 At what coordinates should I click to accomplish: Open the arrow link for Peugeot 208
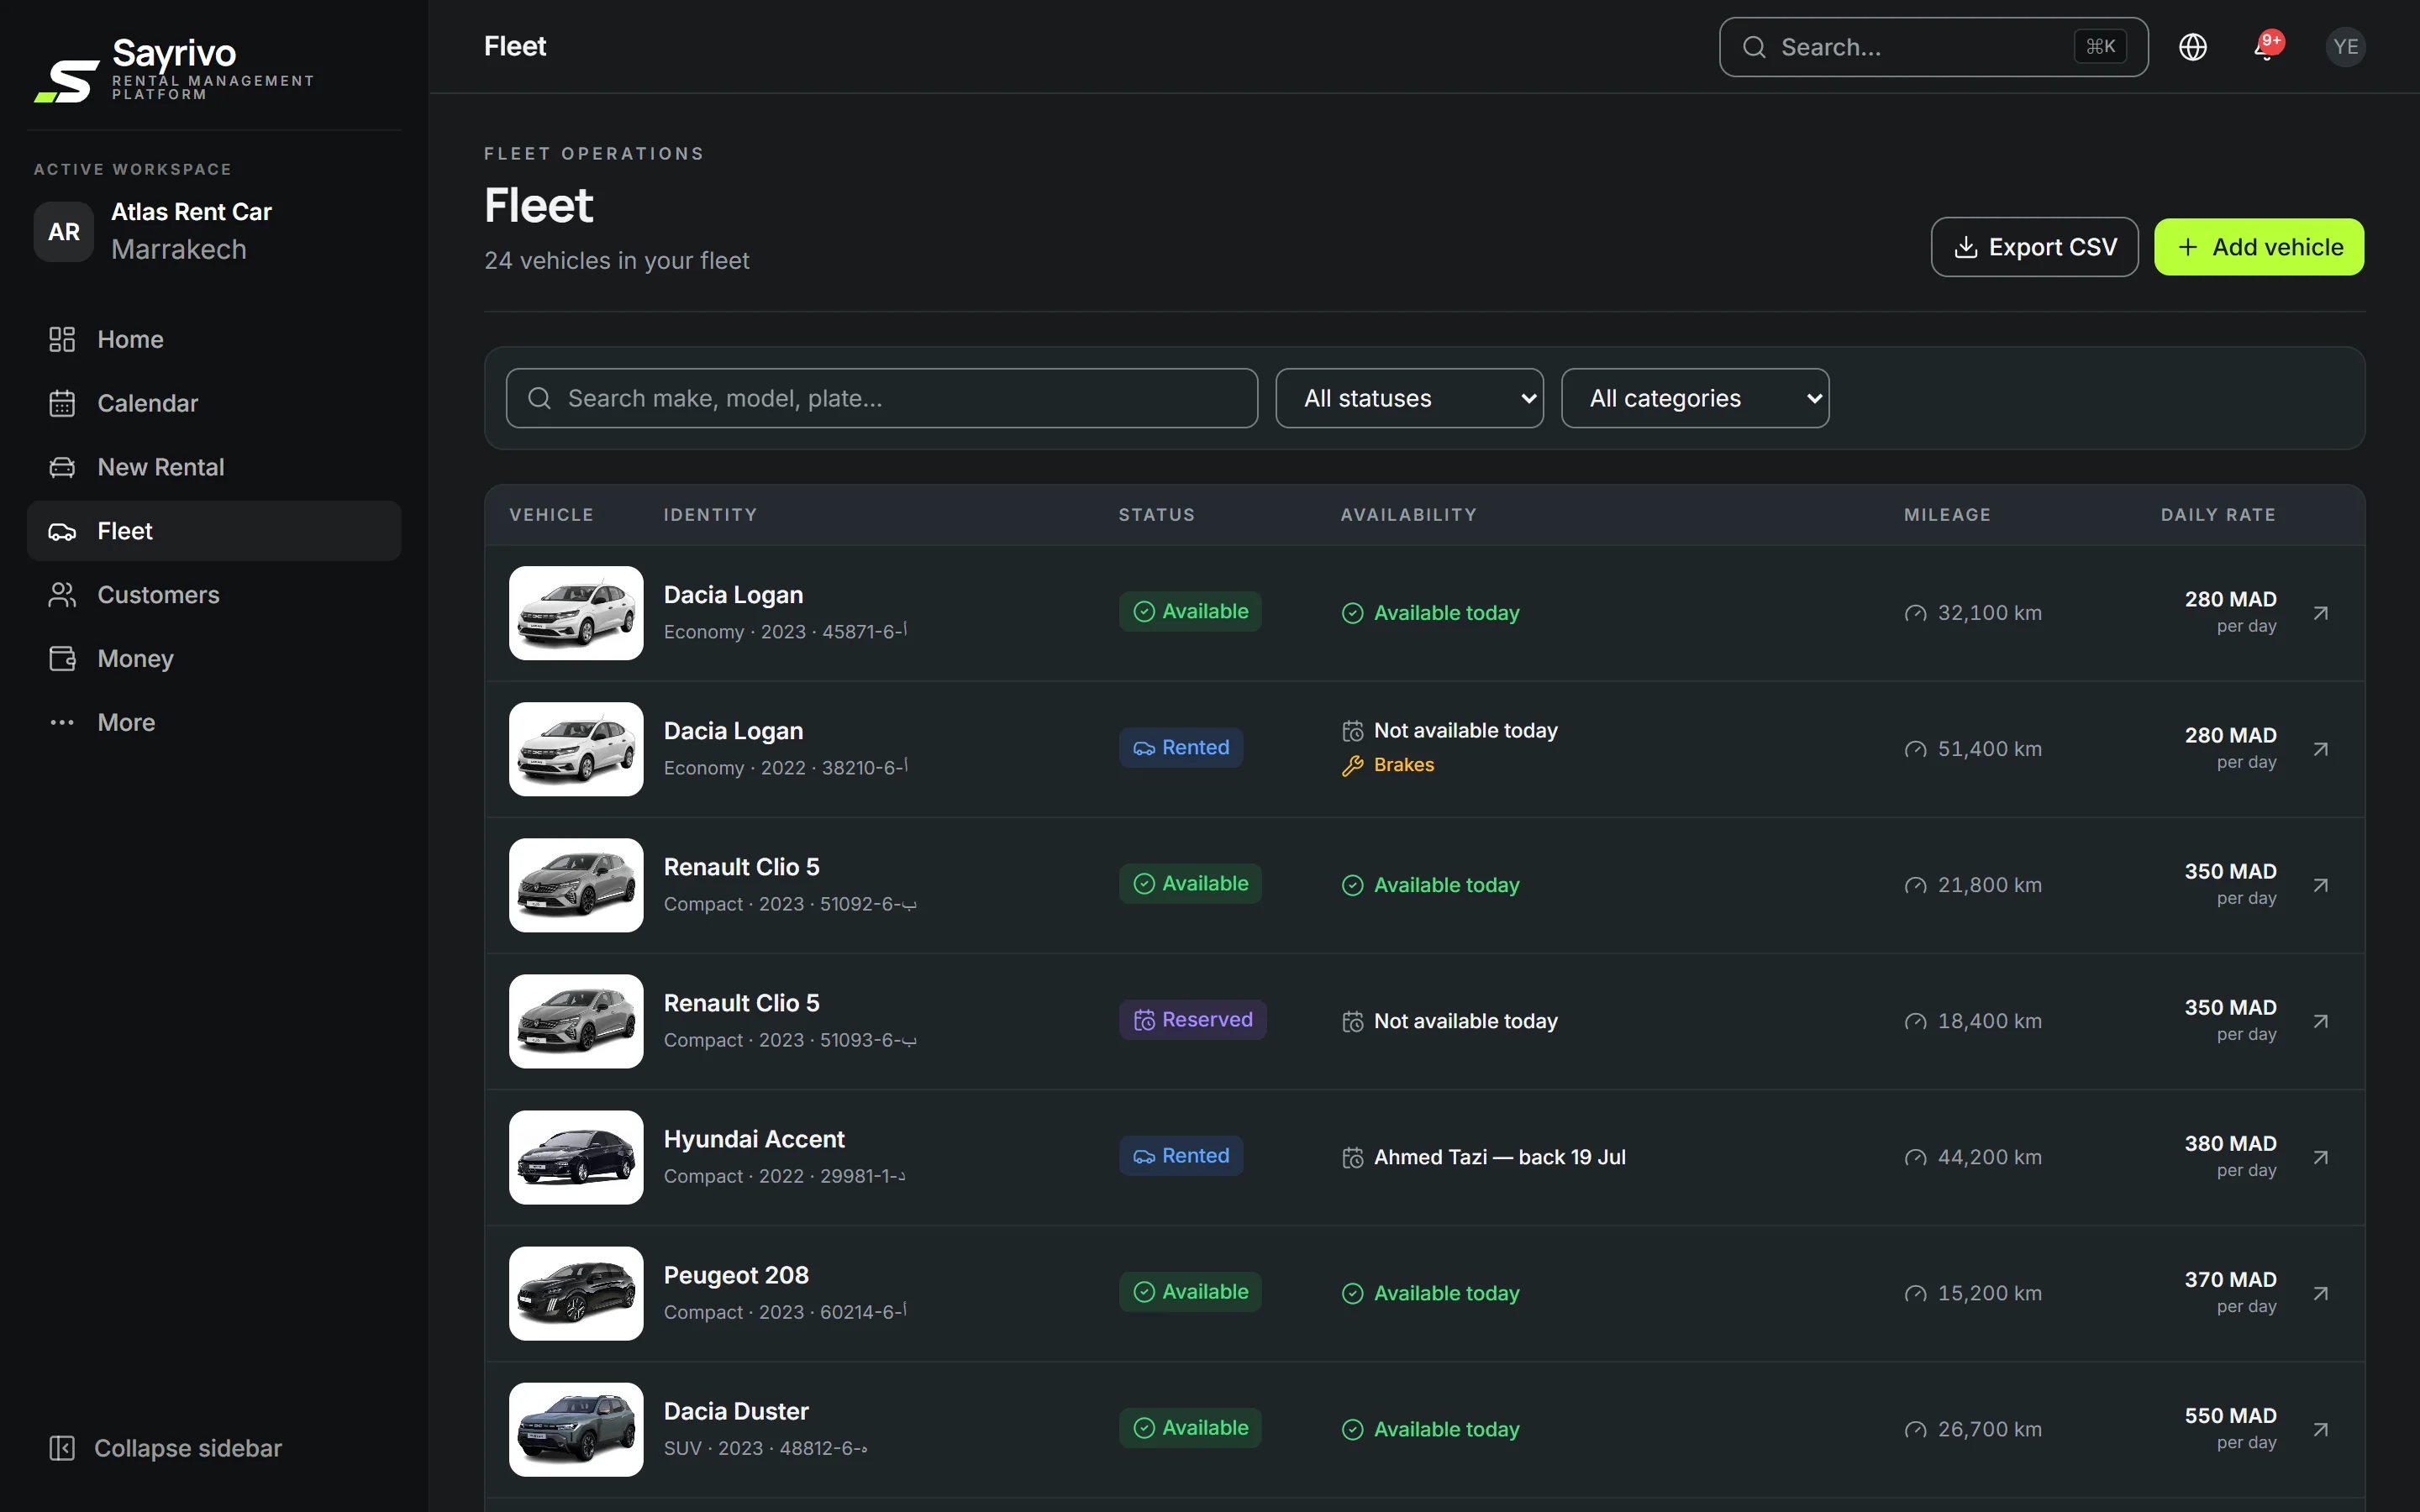click(x=2321, y=1293)
